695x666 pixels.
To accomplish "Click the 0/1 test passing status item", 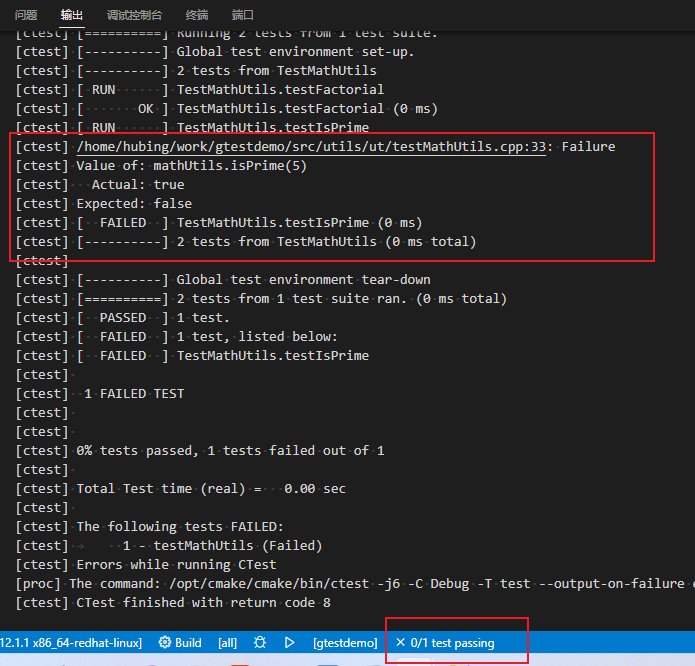I will 445,643.
